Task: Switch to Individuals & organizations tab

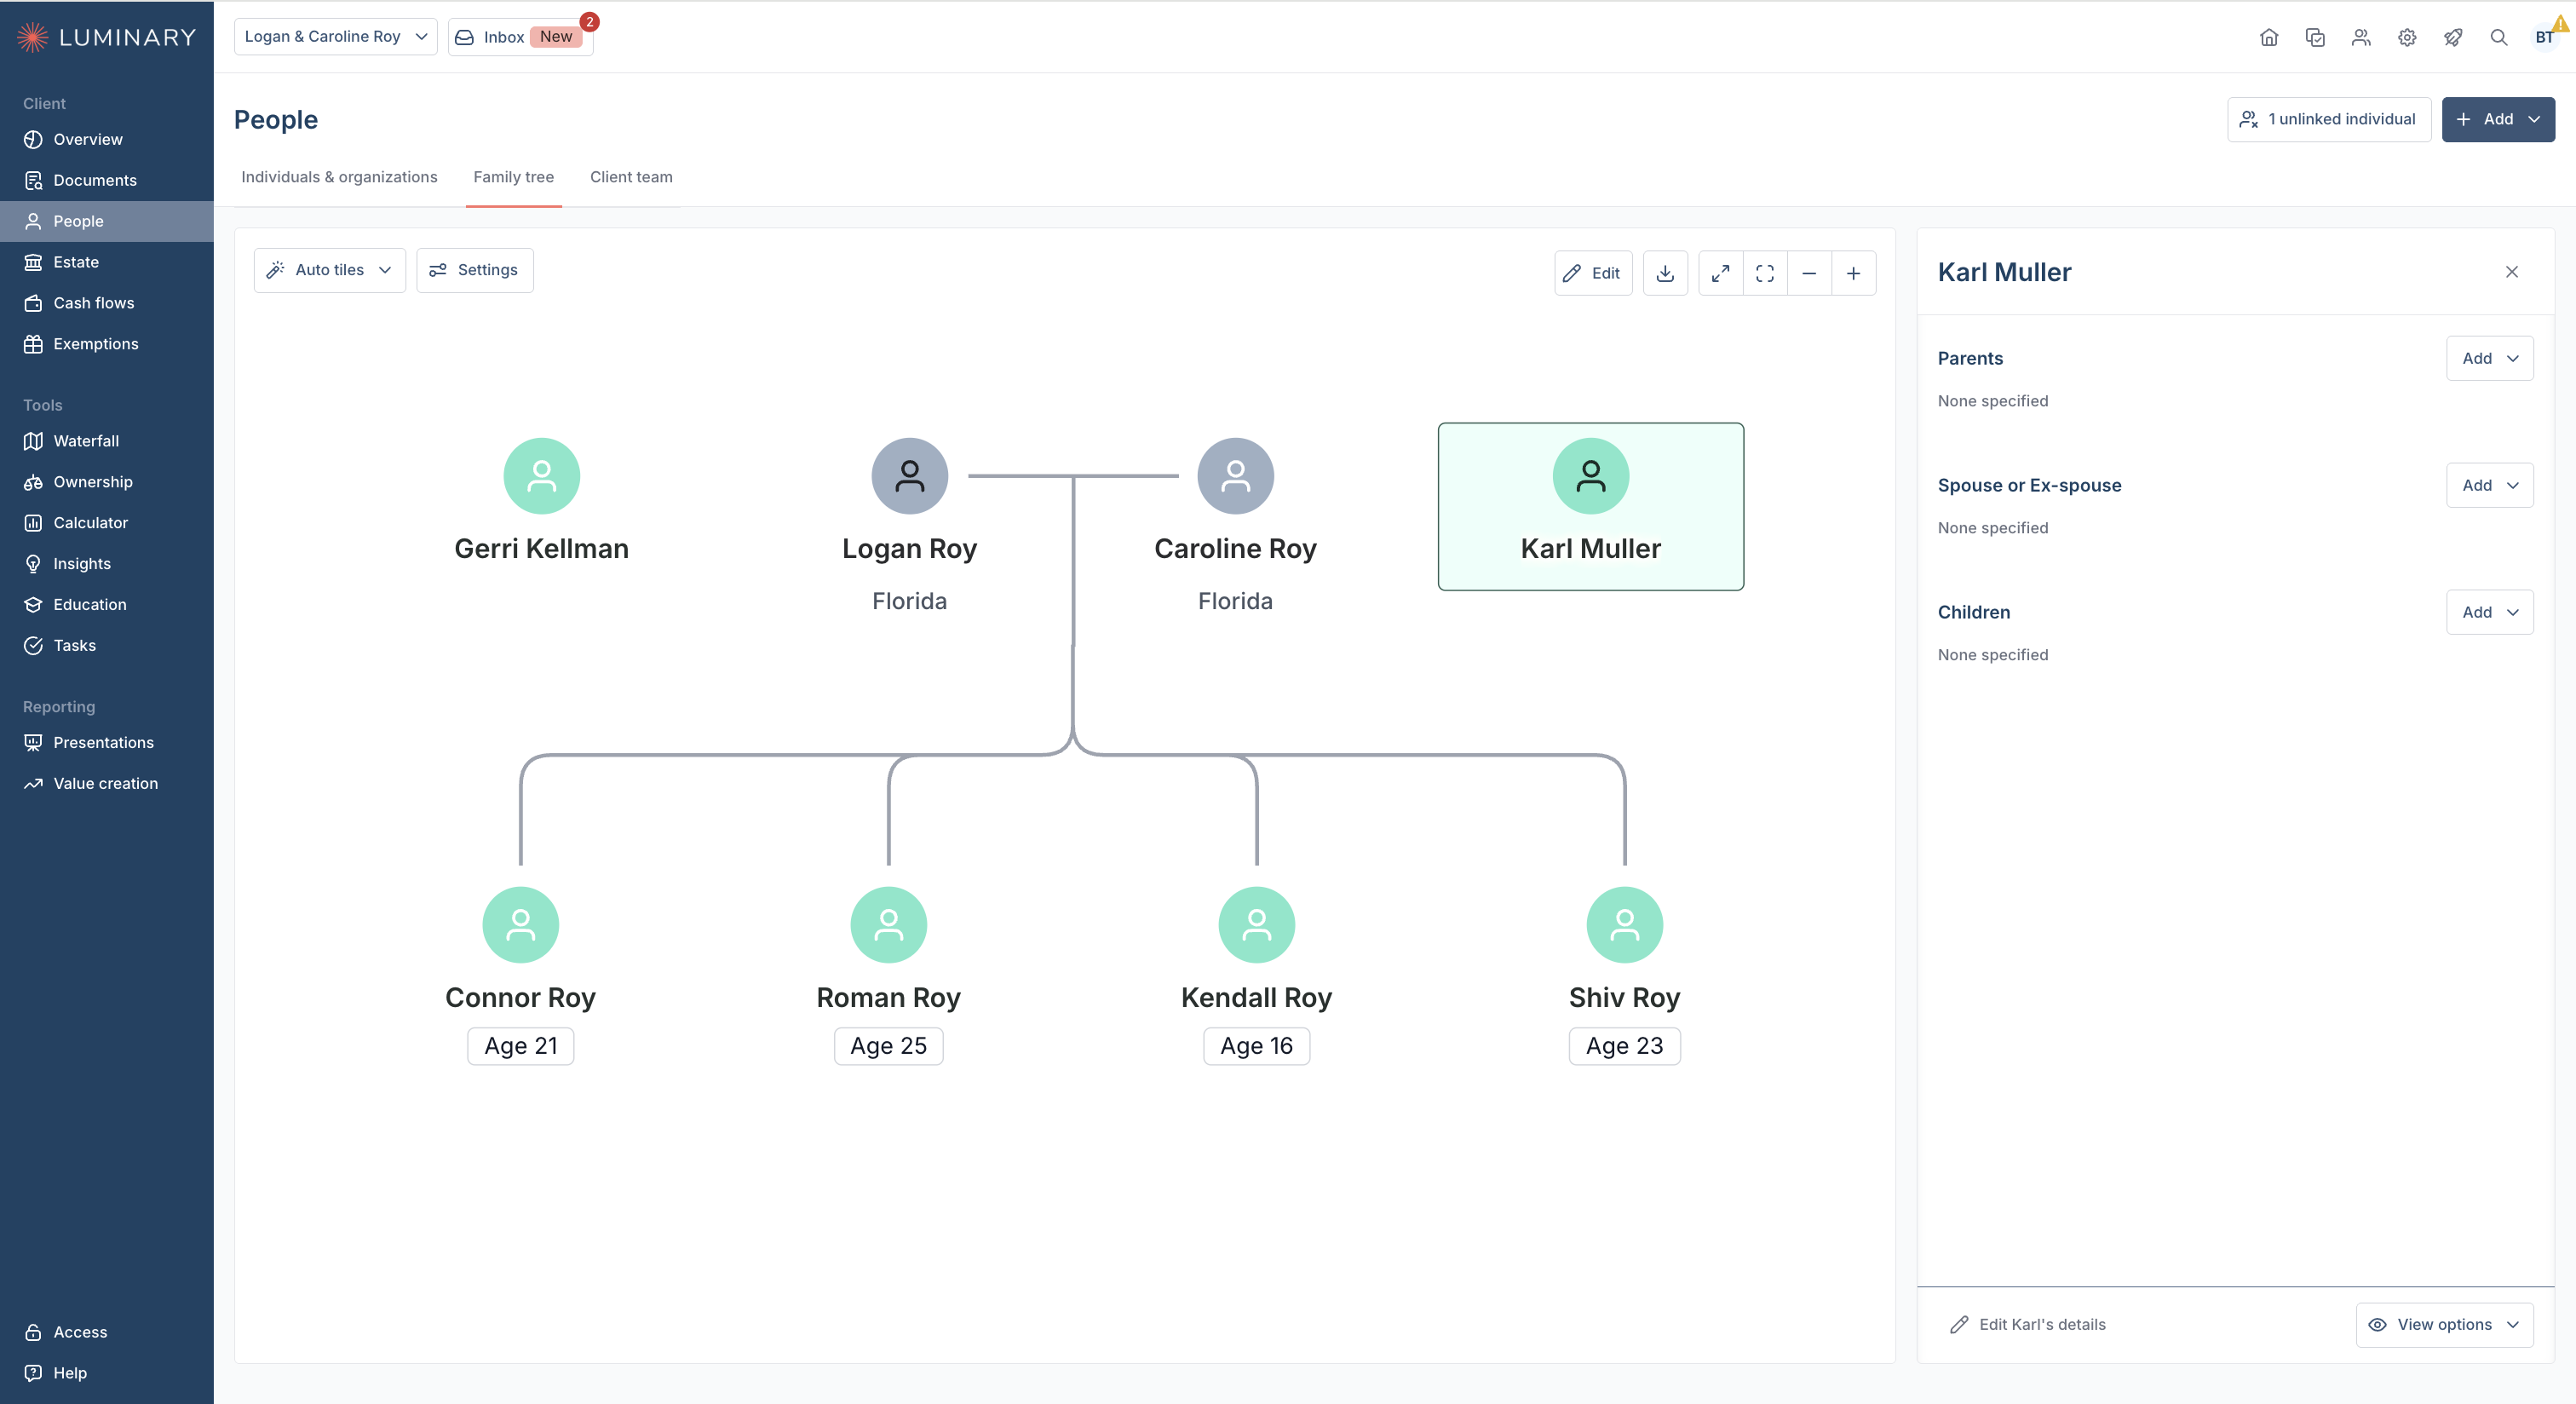Action: [339, 177]
